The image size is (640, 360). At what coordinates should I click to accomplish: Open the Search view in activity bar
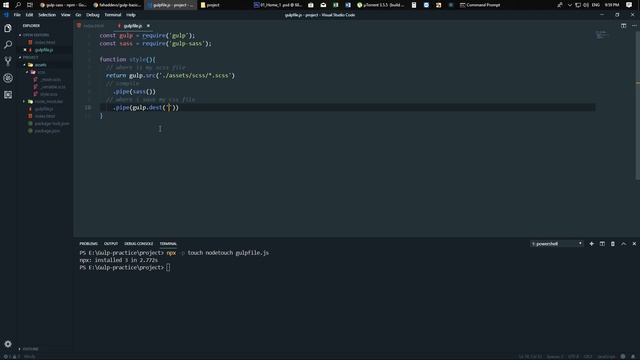click(8, 44)
